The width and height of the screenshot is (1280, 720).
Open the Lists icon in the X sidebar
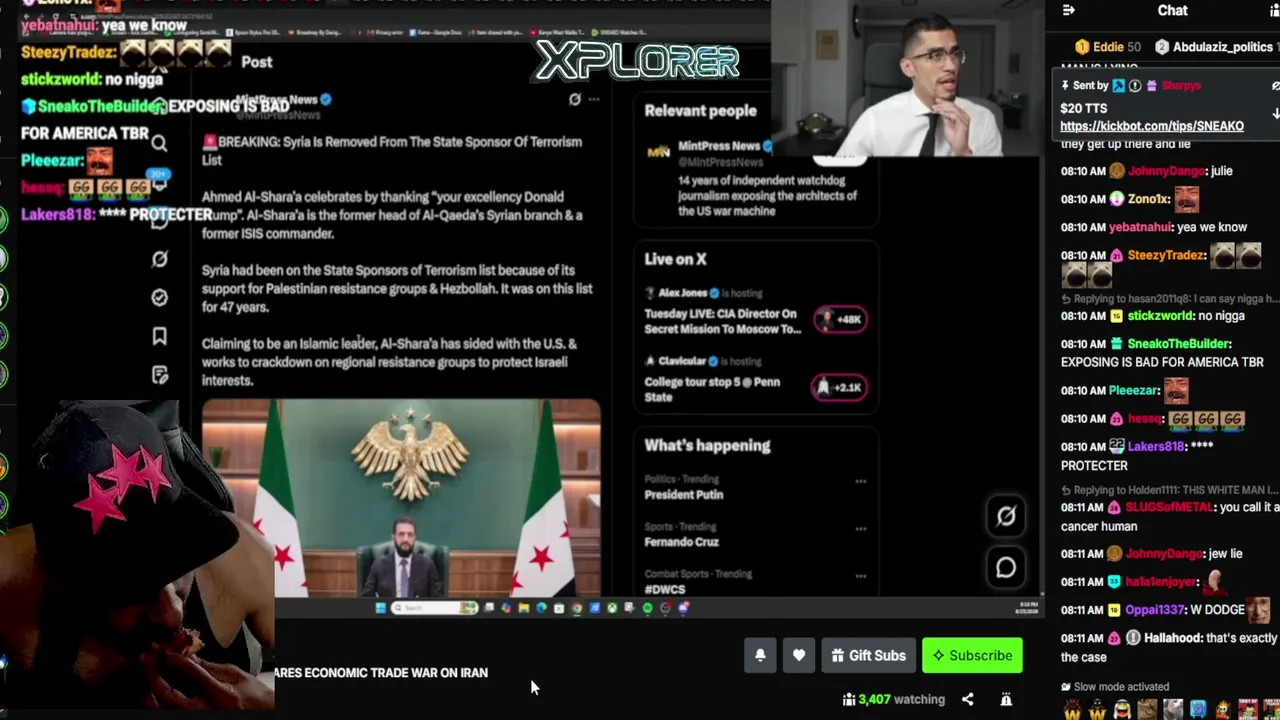click(x=159, y=374)
